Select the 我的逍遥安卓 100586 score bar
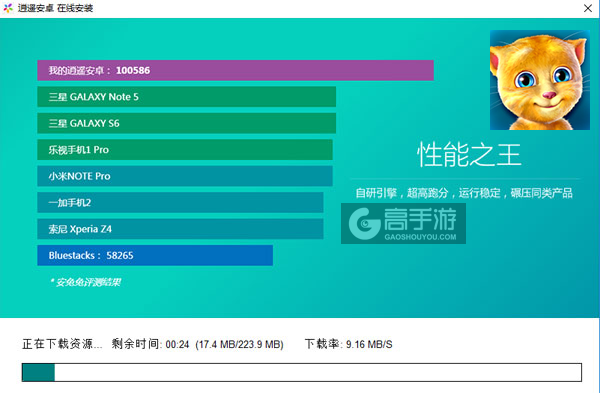 (x=235, y=70)
